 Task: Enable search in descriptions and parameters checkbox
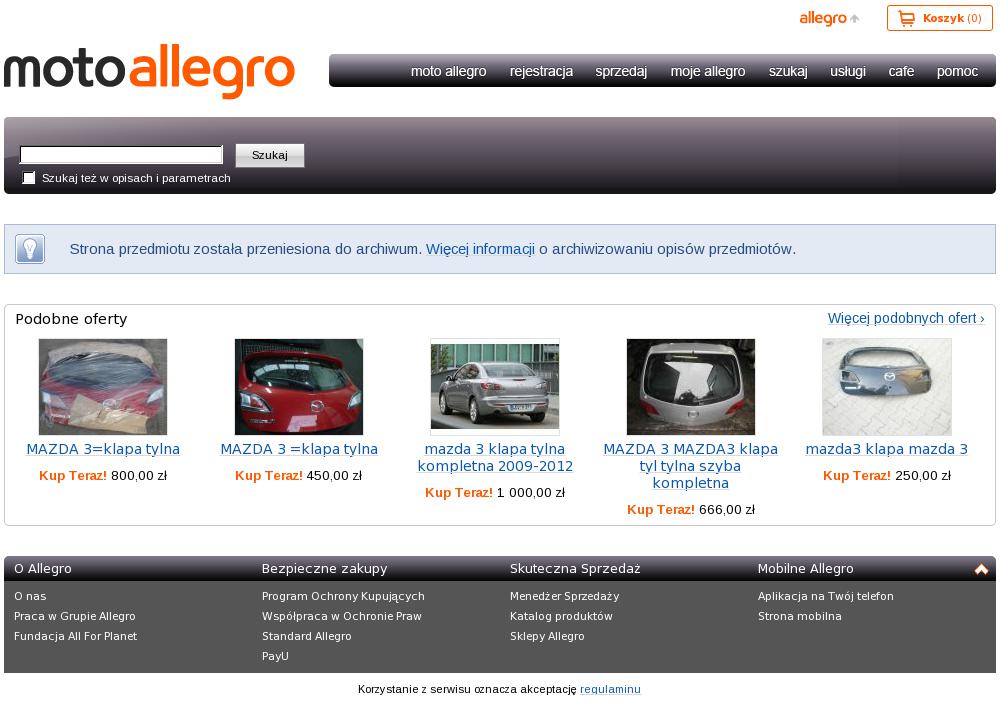[x=29, y=178]
